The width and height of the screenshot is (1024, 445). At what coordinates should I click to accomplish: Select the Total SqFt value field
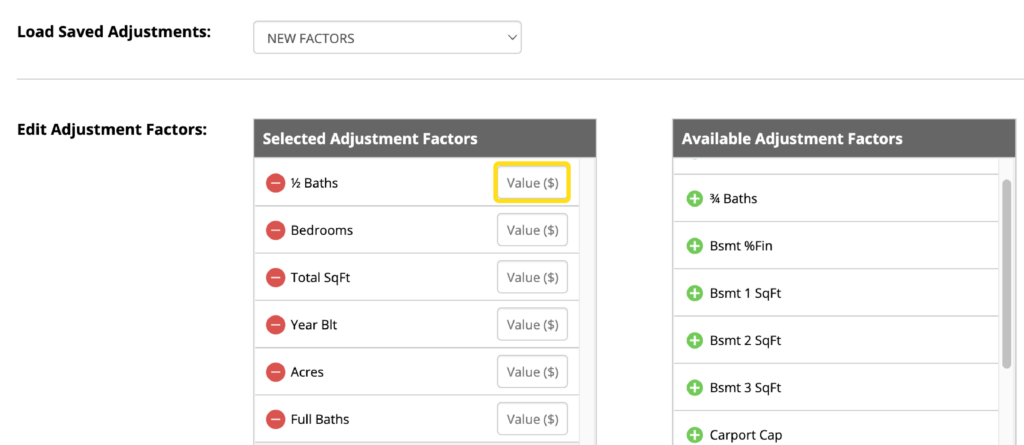[532, 277]
